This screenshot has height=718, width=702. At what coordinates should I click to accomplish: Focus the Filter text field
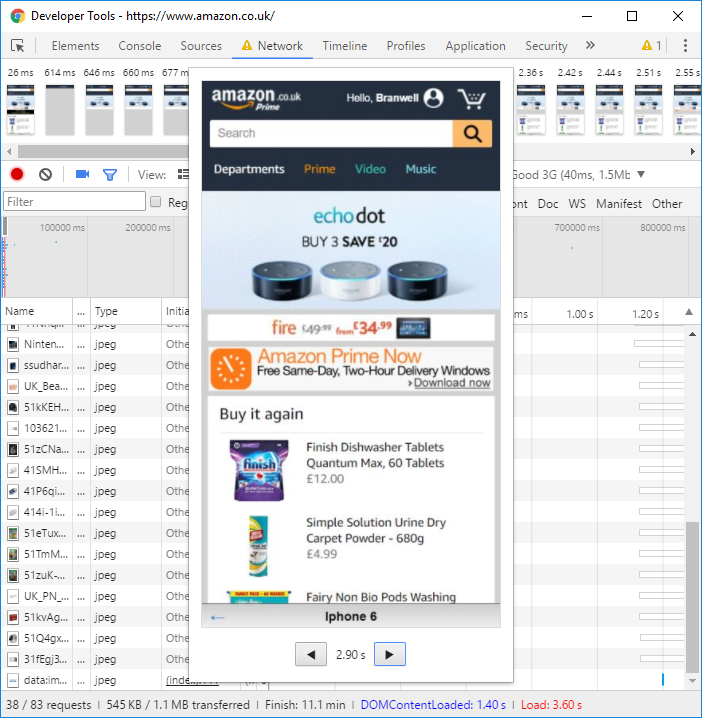74,201
